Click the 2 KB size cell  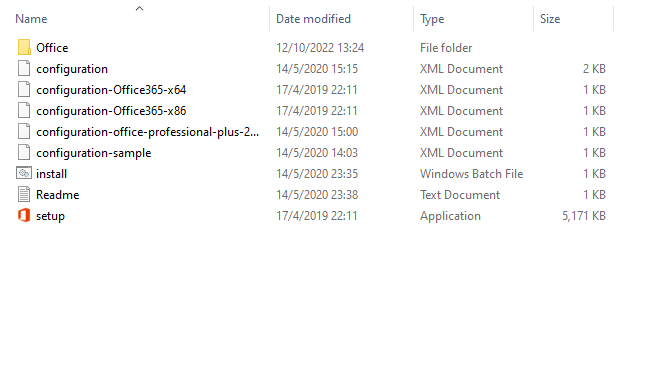(x=594, y=68)
